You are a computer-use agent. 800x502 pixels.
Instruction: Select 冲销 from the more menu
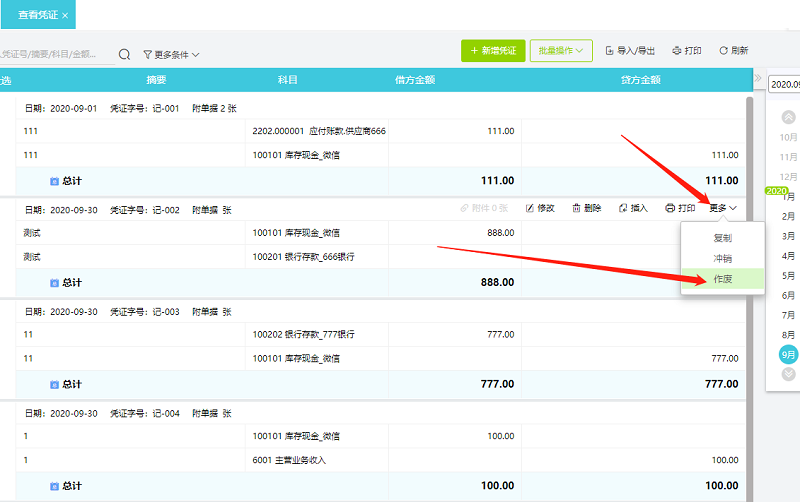[722, 258]
